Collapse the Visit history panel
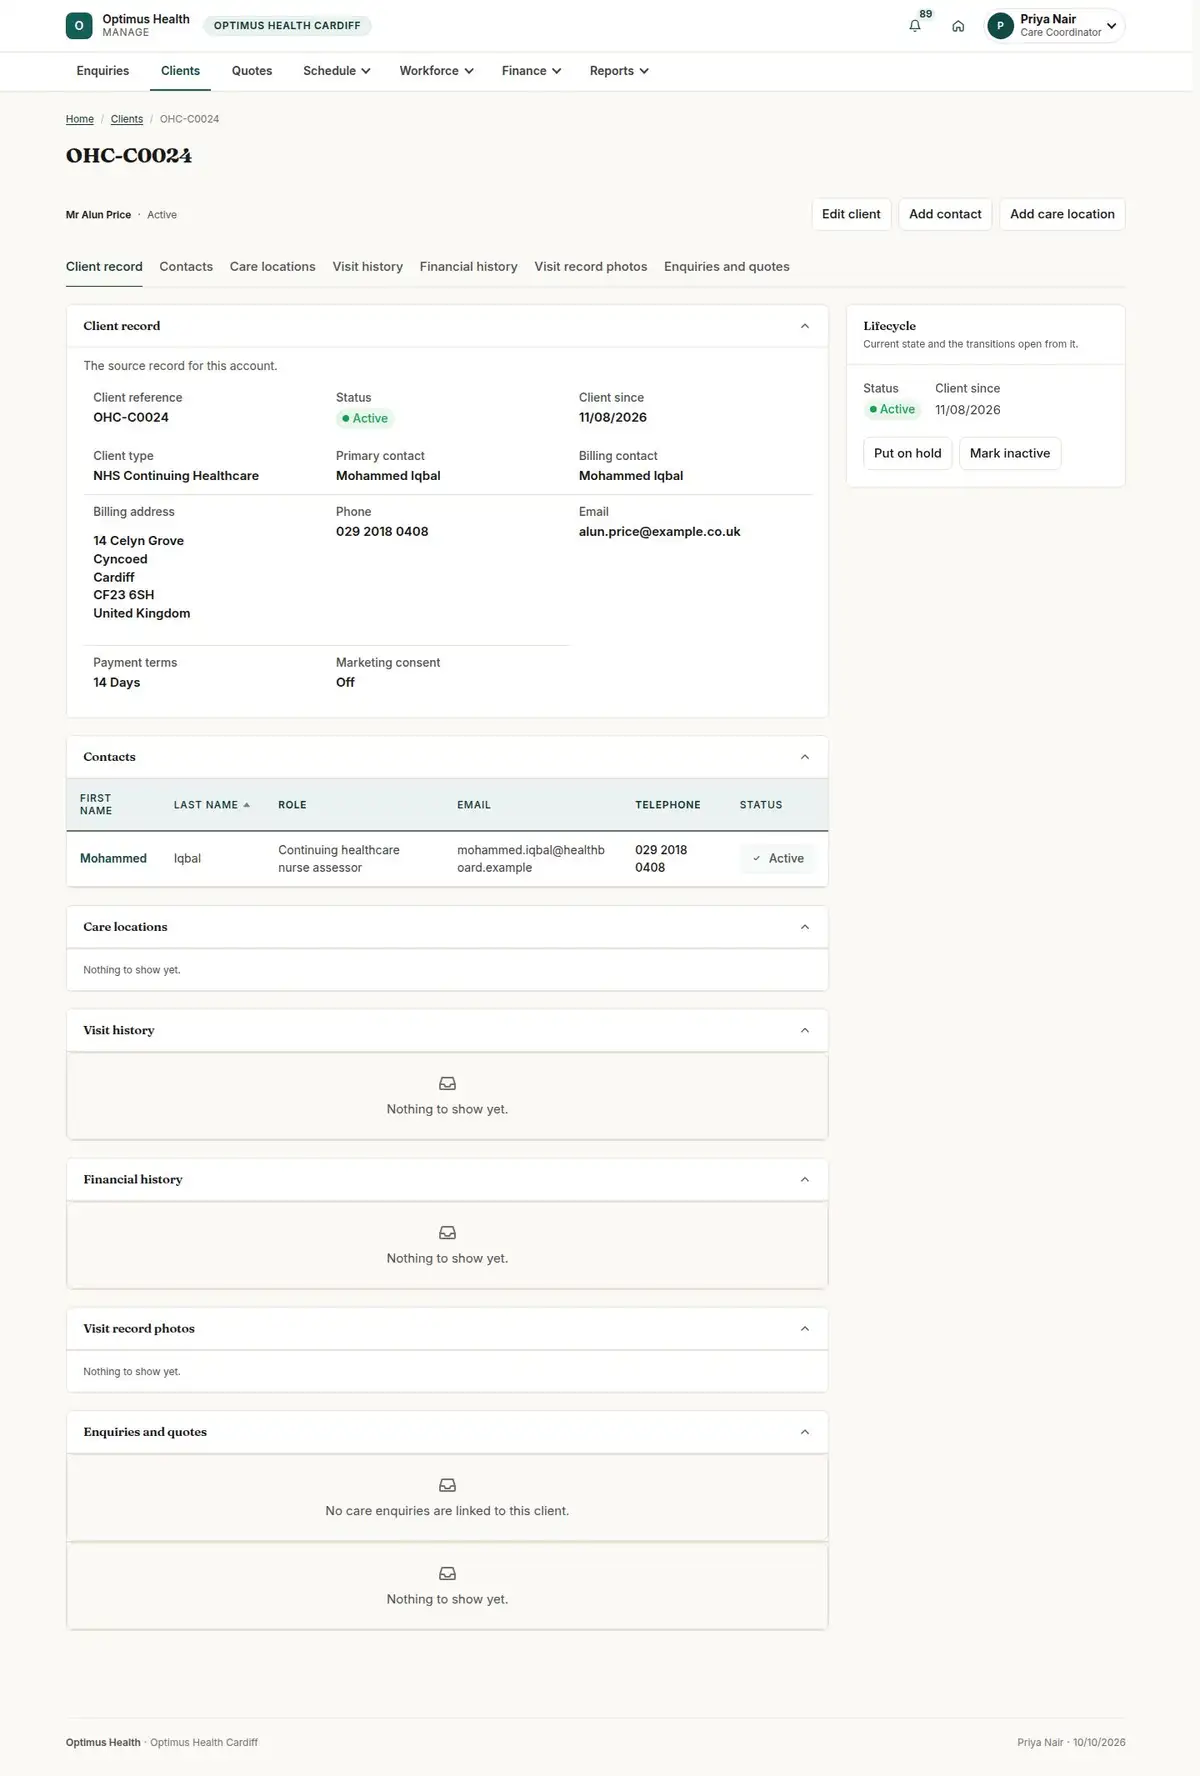 [805, 1030]
